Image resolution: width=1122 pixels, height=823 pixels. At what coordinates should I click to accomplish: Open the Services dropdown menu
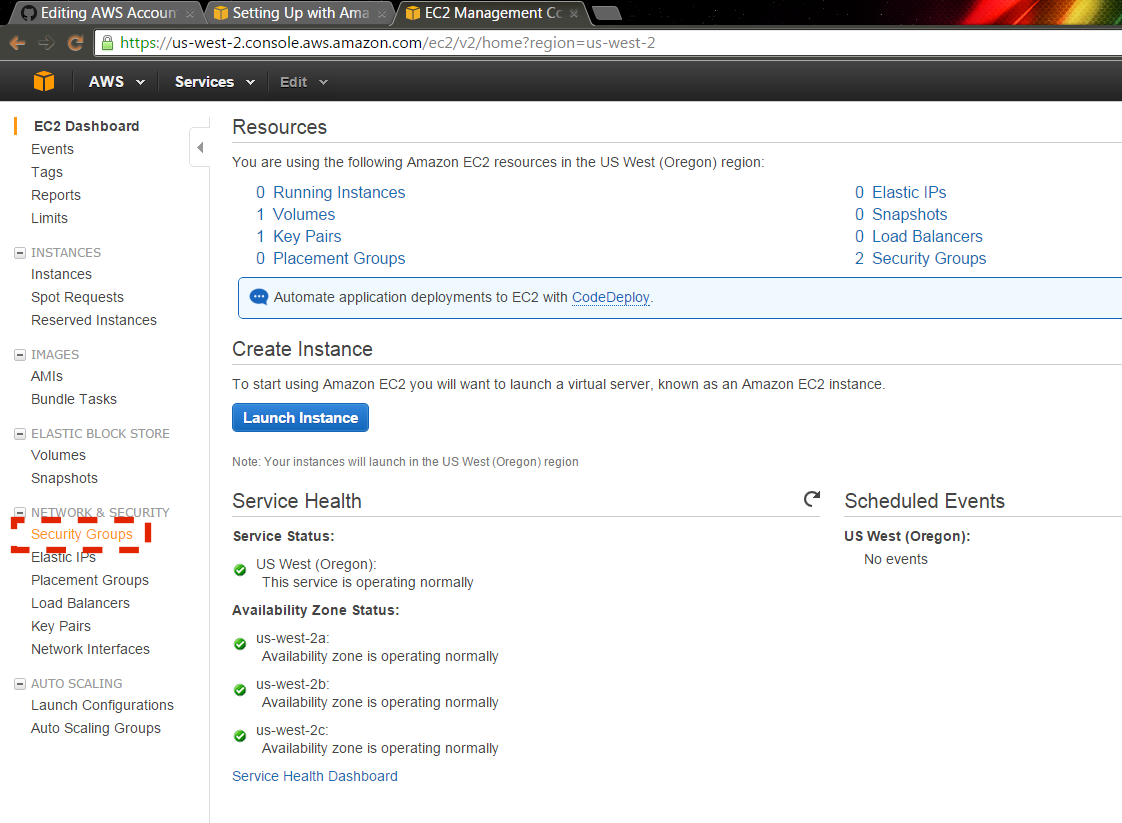[215, 82]
